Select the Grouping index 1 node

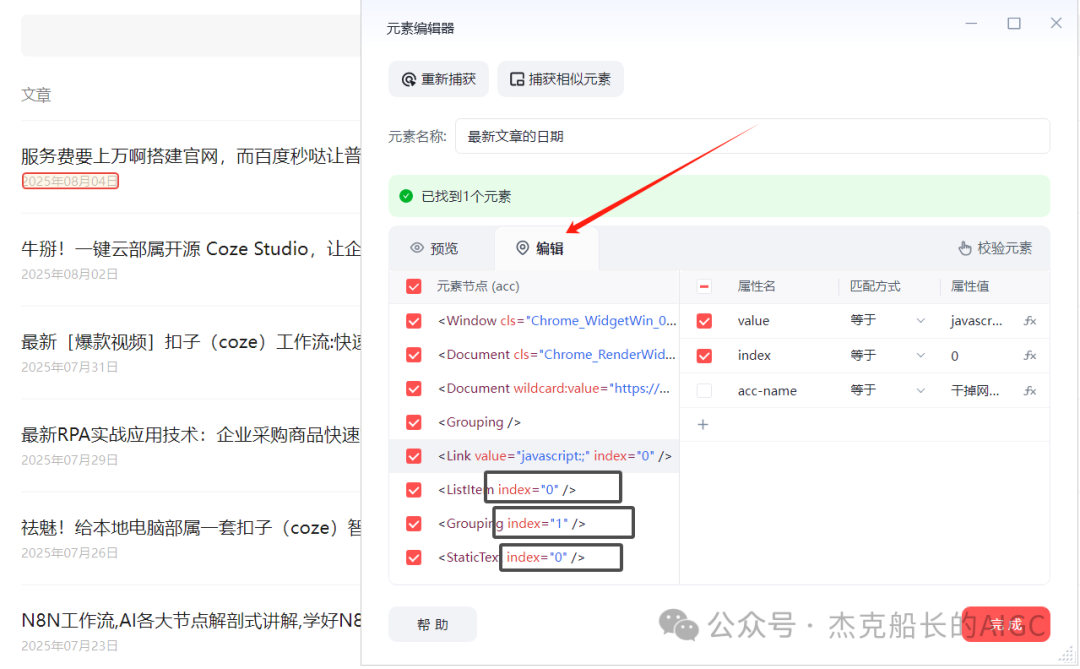(x=512, y=524)
